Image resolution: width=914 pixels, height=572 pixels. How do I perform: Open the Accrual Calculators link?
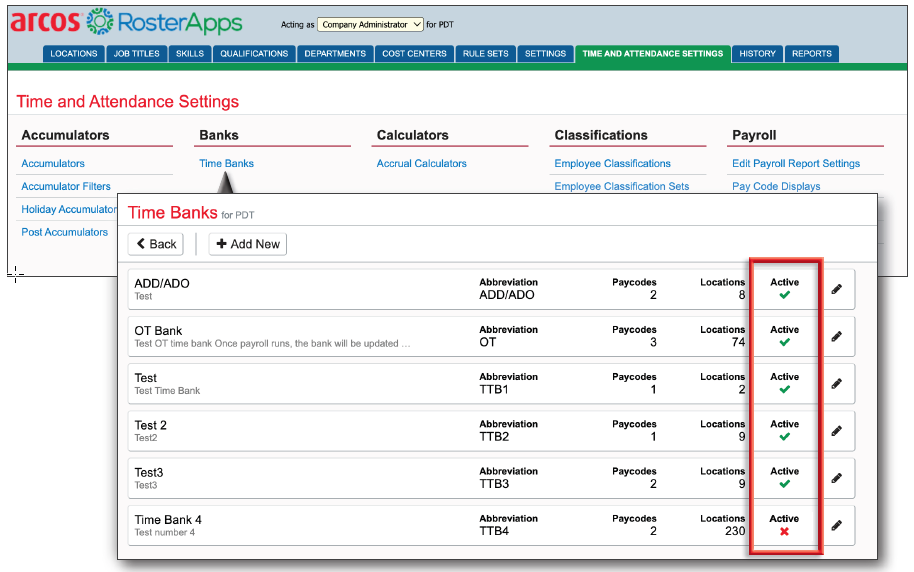tap(421, 163)
